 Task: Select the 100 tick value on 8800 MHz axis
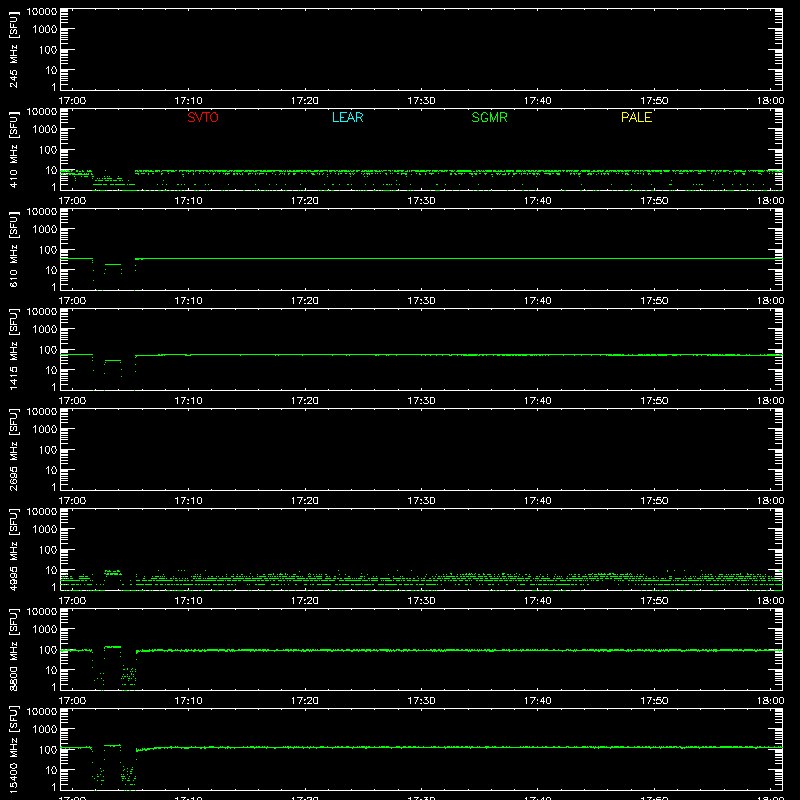tap(48, 650)
